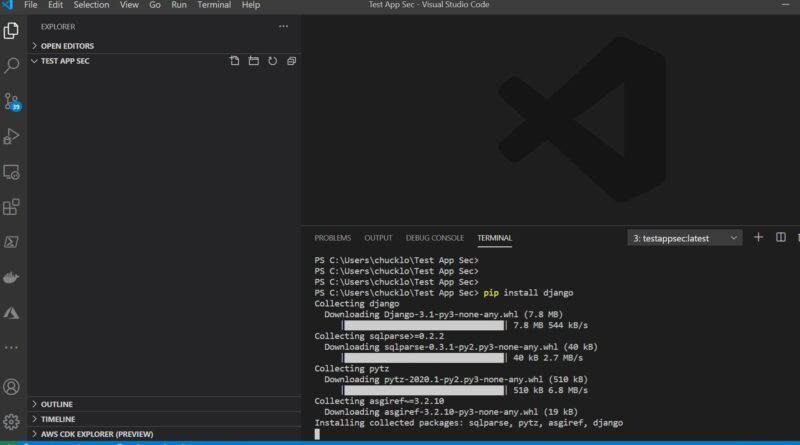Add a new terminal with plus icon
Viewport: 800px width, 445px height.
pos(758,237)
